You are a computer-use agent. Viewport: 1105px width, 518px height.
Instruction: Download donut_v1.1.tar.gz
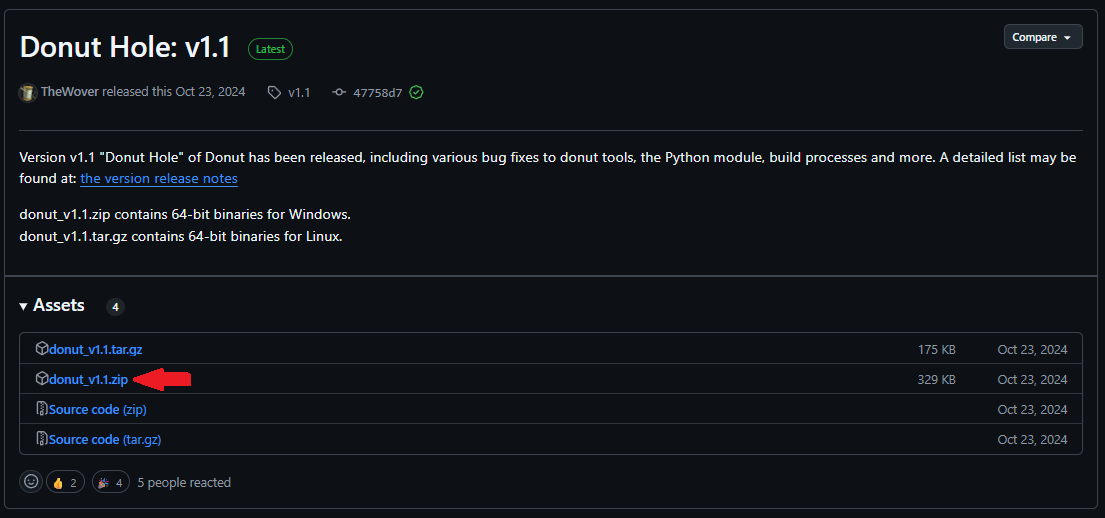click(x=96, y=349)
